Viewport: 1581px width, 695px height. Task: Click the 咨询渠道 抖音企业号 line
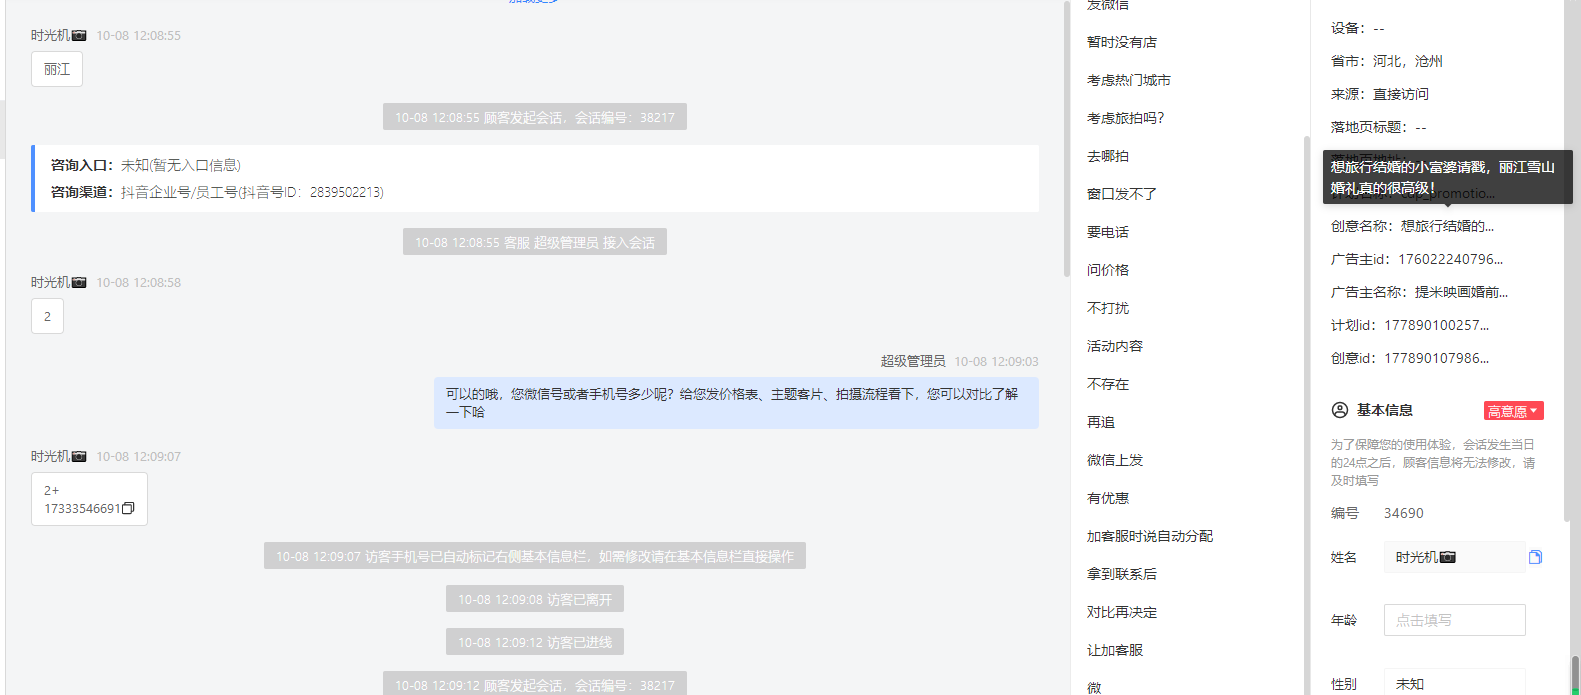[217, 192]
